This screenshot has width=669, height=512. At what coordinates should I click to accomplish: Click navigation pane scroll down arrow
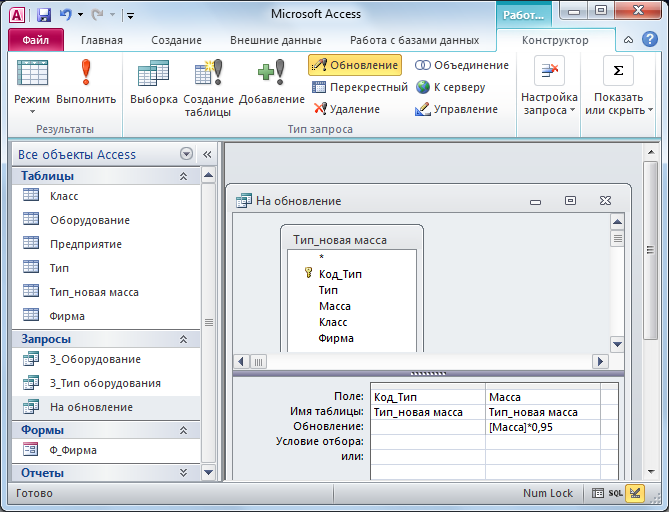coord(209,472)
